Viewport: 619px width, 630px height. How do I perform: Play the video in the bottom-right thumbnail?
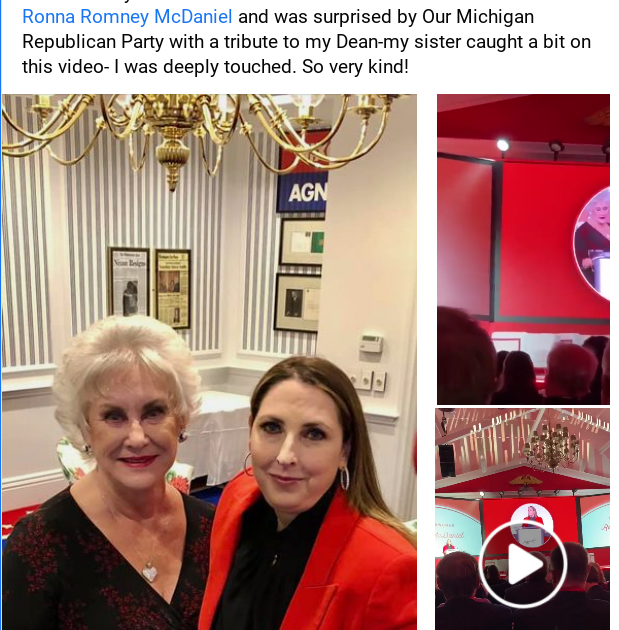click(523, 564)
